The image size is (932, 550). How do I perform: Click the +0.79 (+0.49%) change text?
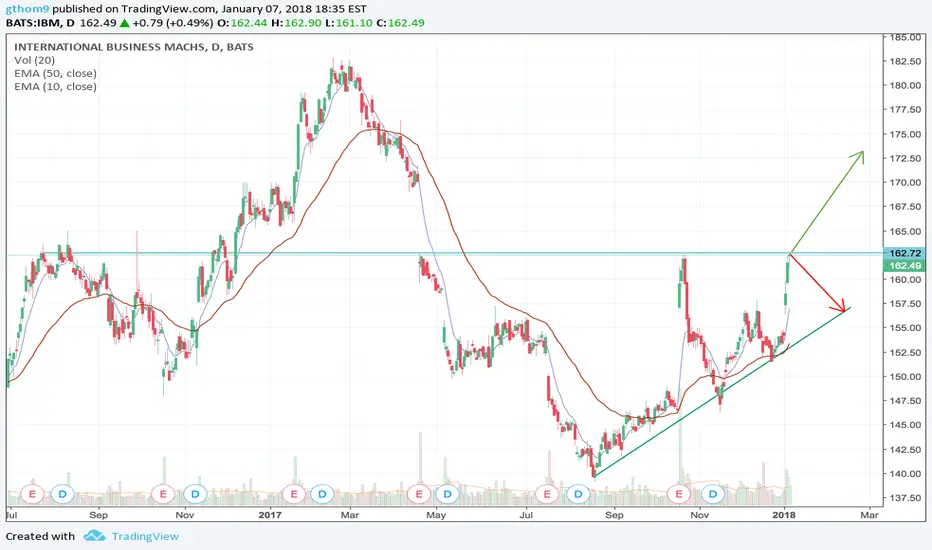click(172, 23)
